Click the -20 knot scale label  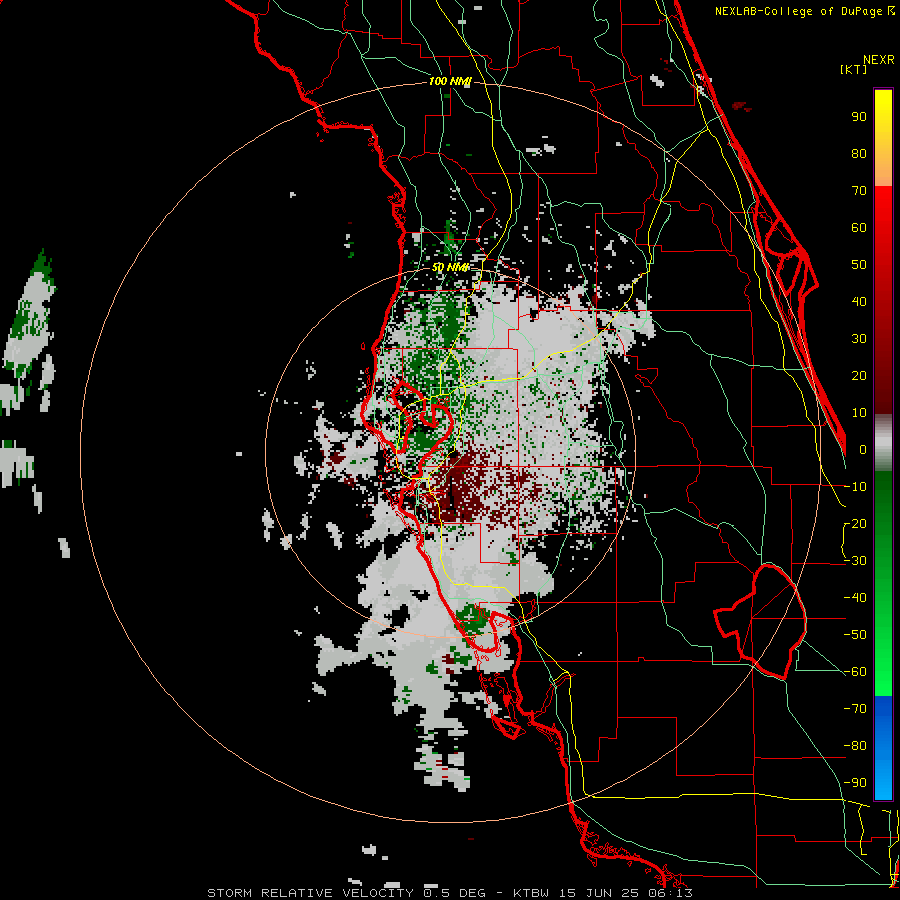[855, 524]
